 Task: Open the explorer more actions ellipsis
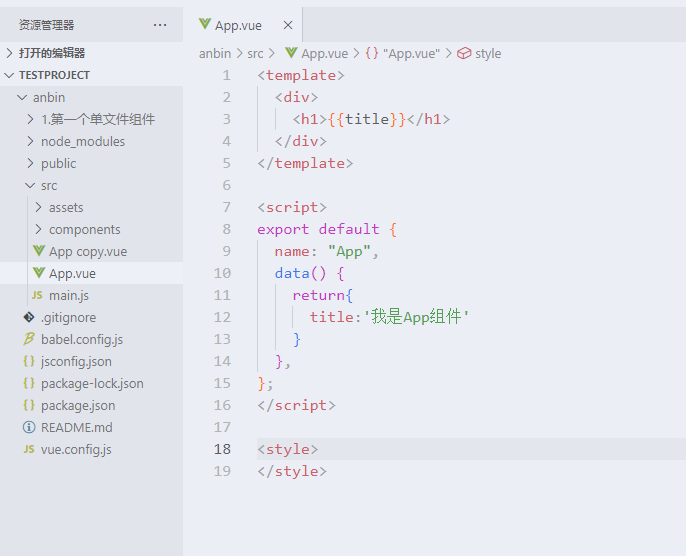pyautogui.click(x=160, y=25)
